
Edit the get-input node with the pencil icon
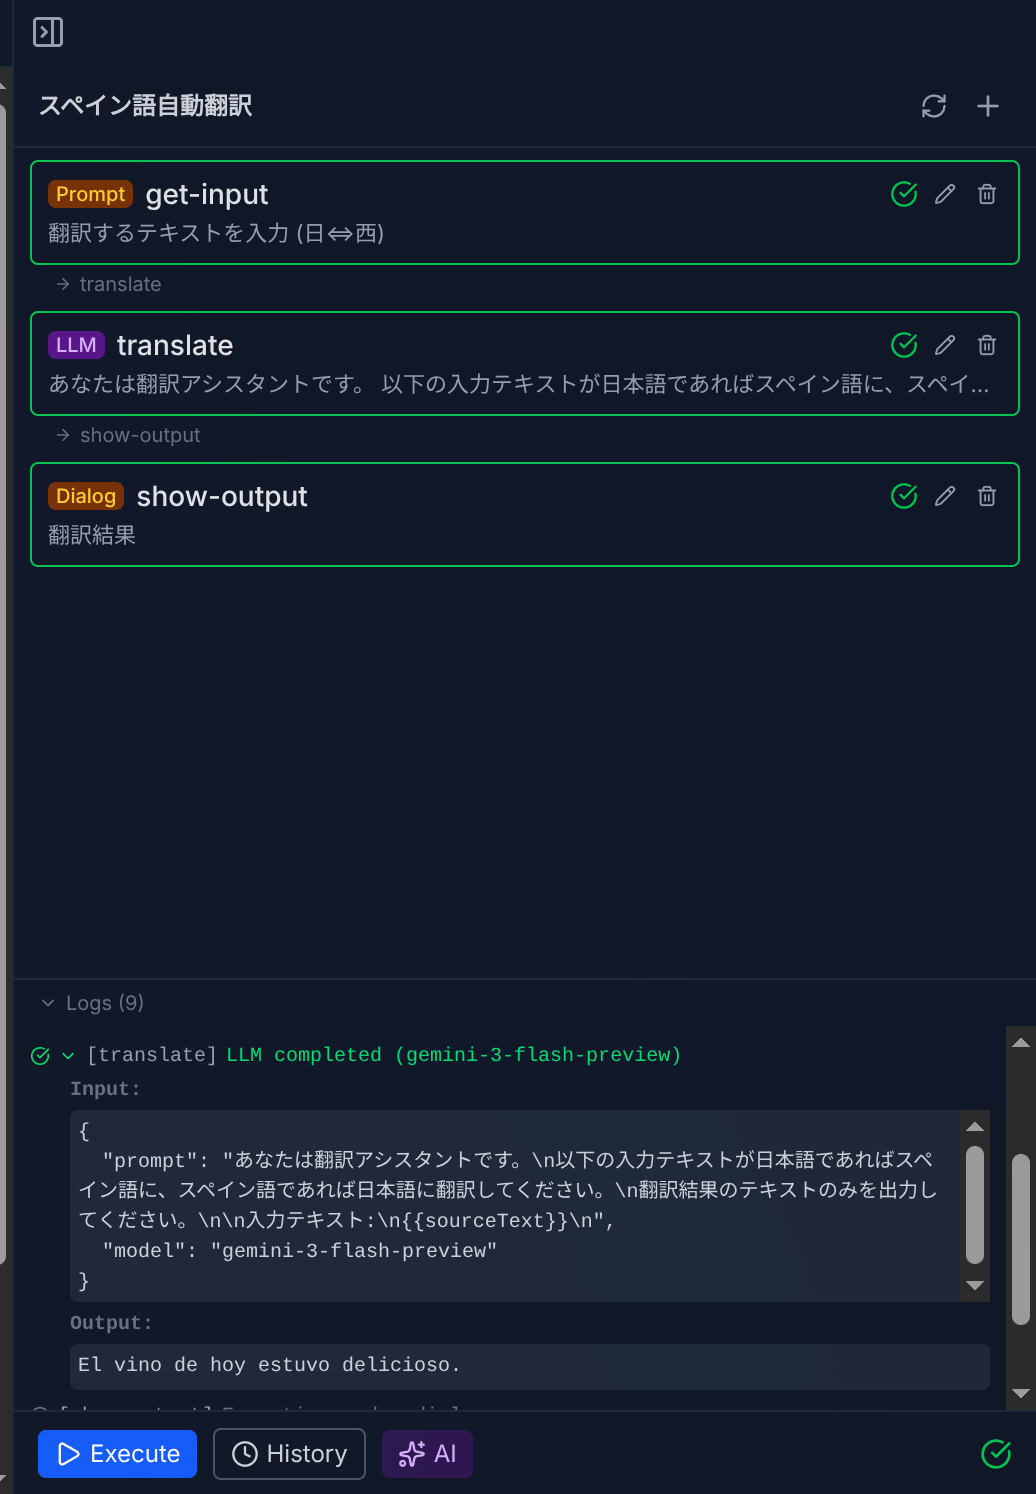click(x=945, y=194)
